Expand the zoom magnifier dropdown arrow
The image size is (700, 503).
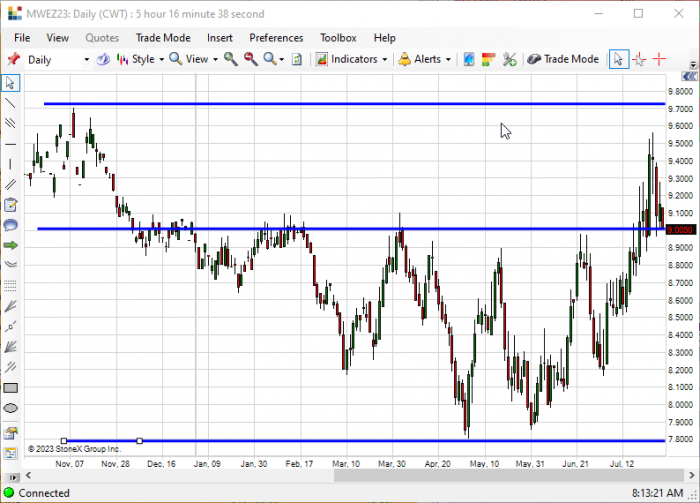[282, 59]
